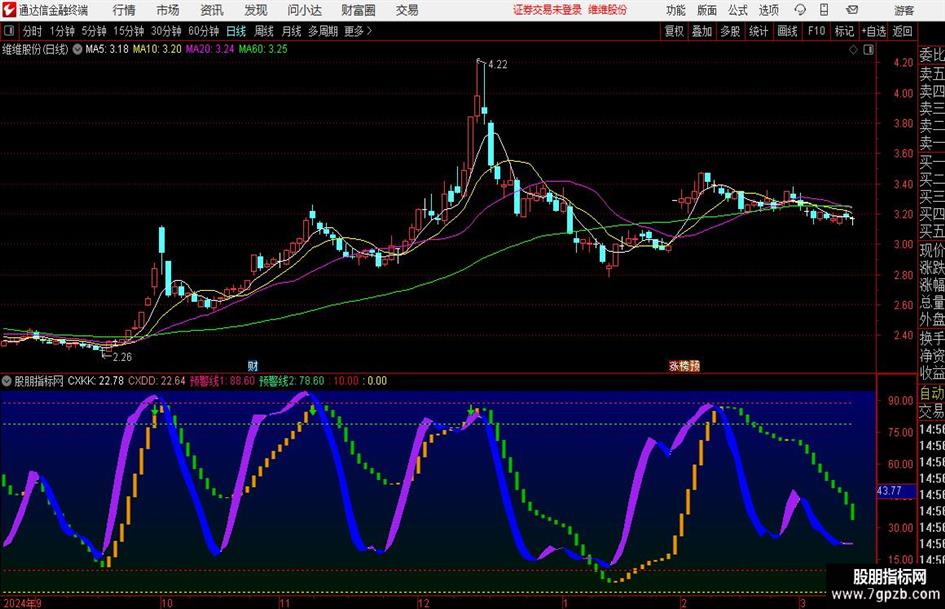Viewport: 945px width, 609px height.
Task: Click the 2.26 low price label
Action: coord(122,357)
